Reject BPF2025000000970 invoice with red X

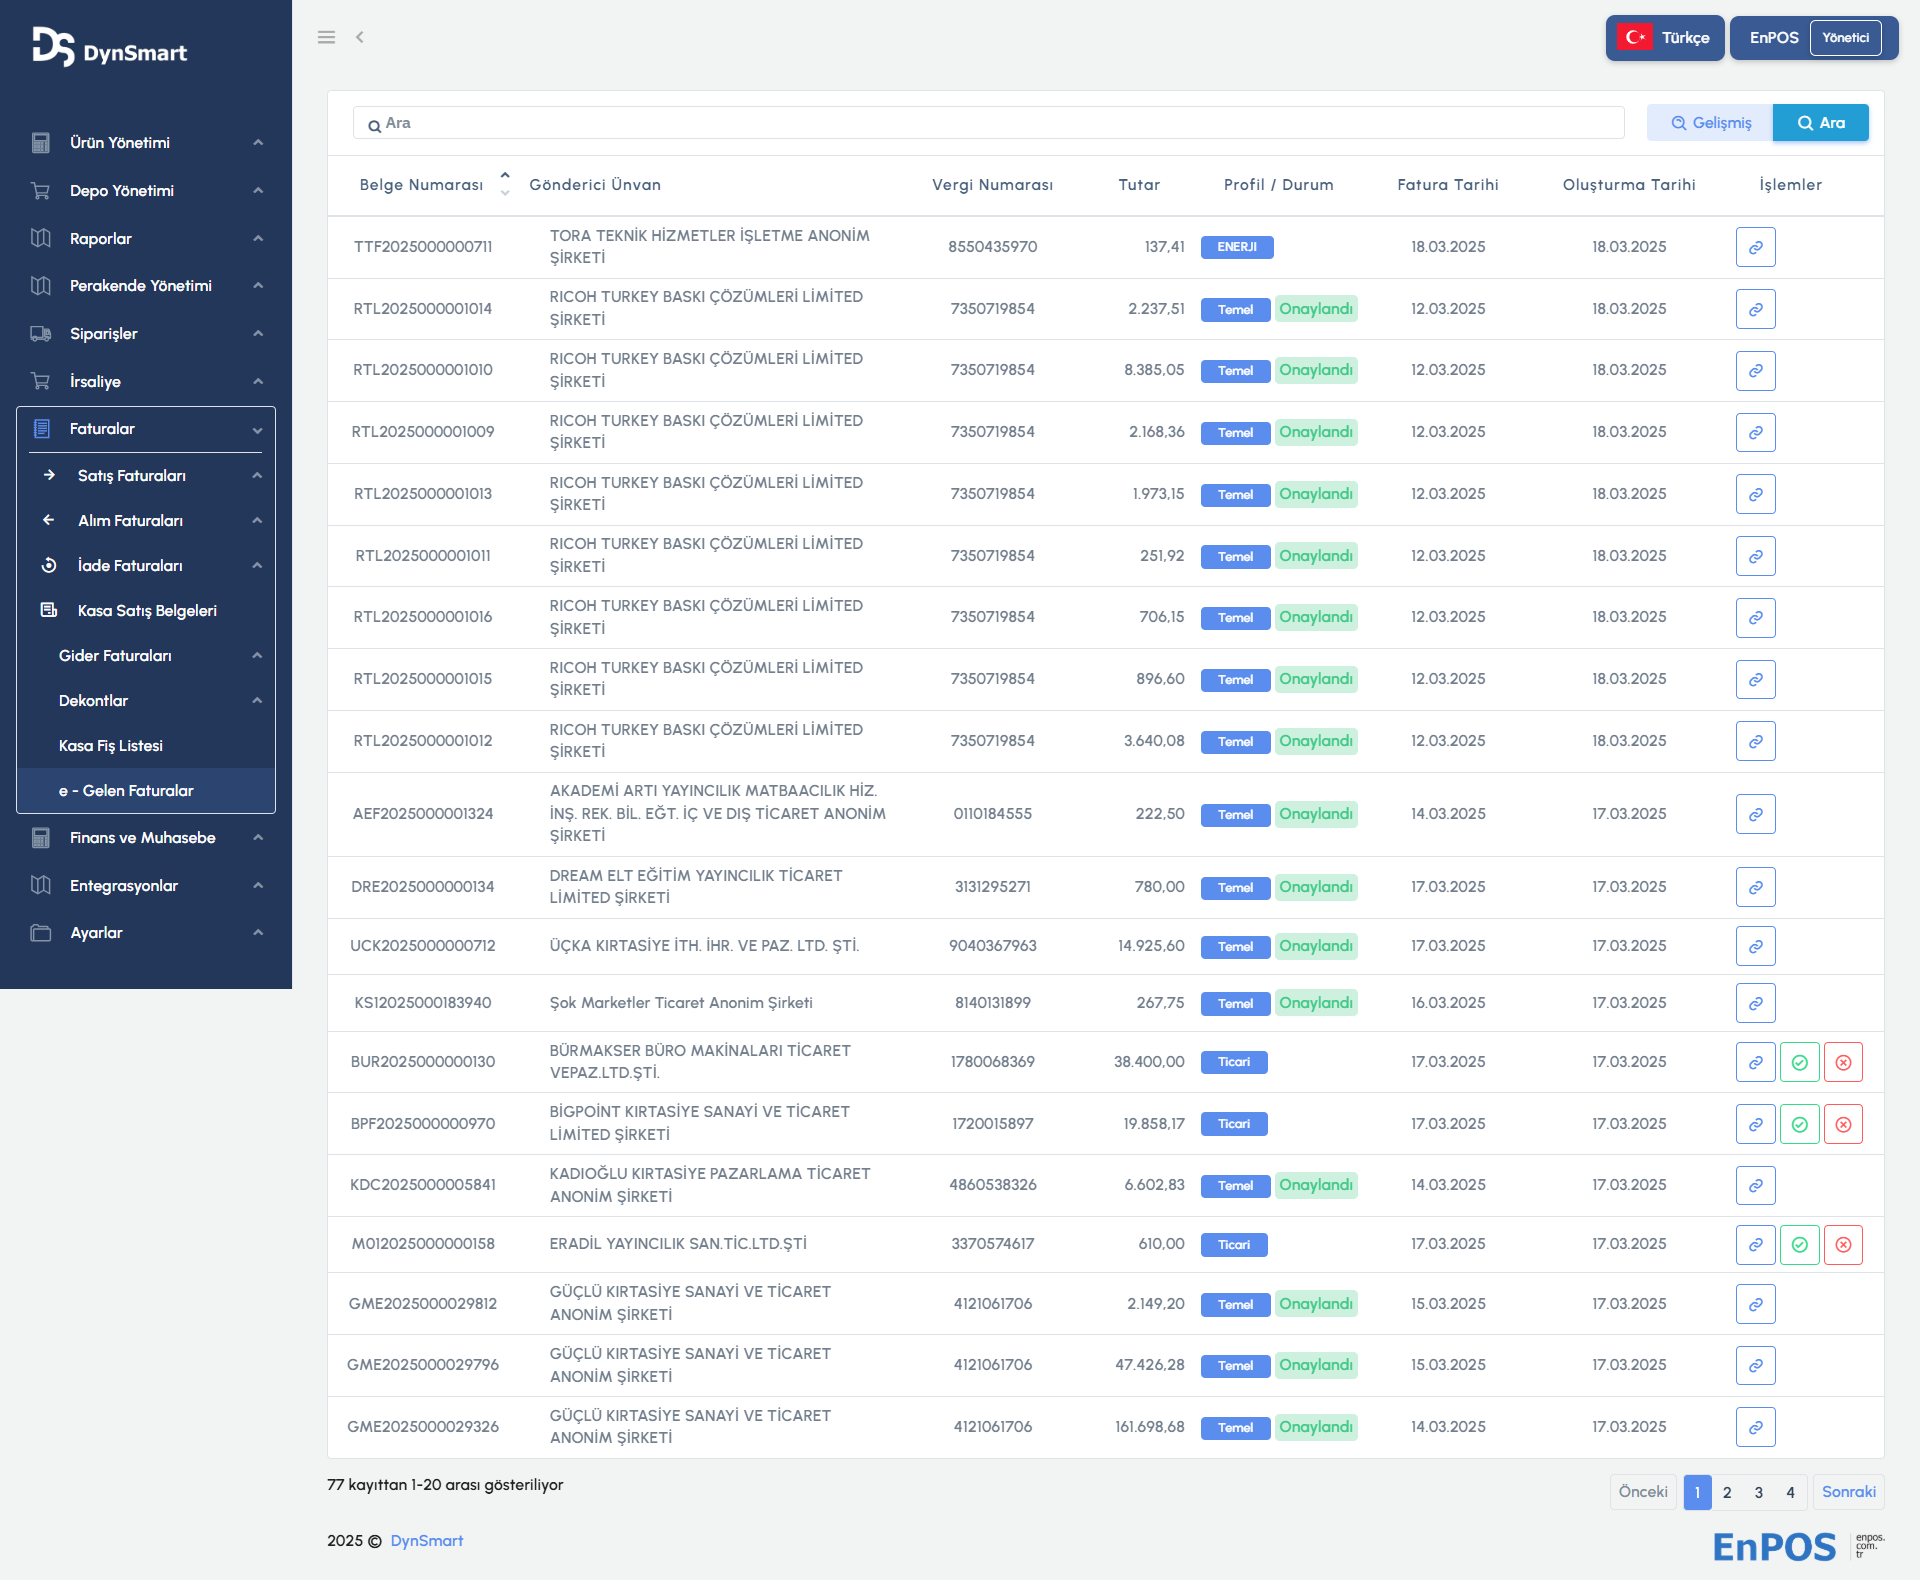(1843, 1124)
